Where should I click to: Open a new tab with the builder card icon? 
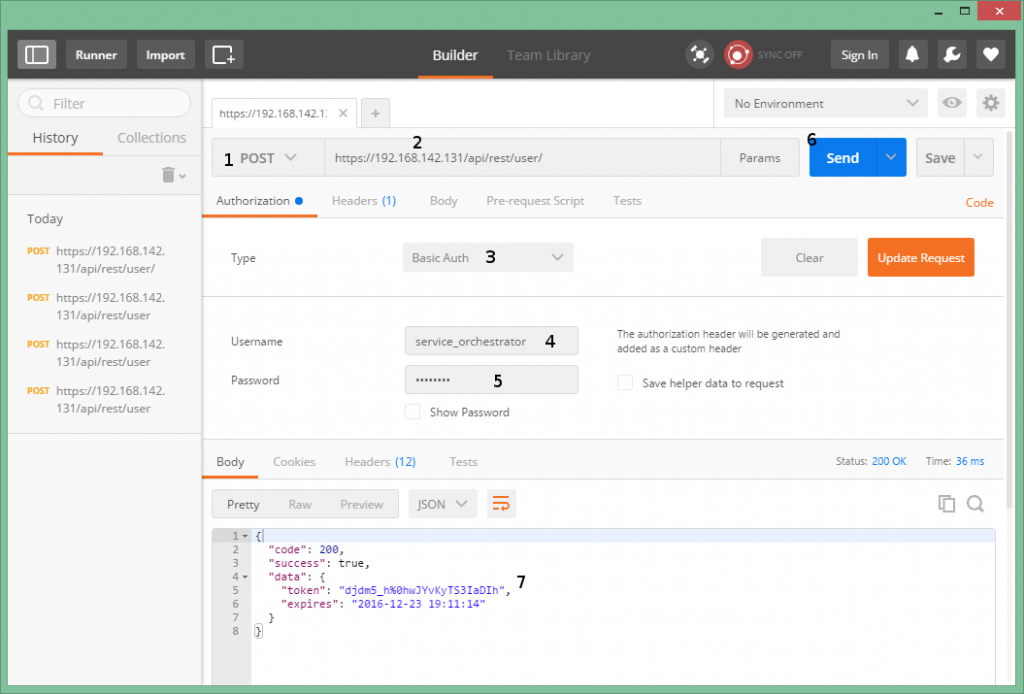click(223, 54)
